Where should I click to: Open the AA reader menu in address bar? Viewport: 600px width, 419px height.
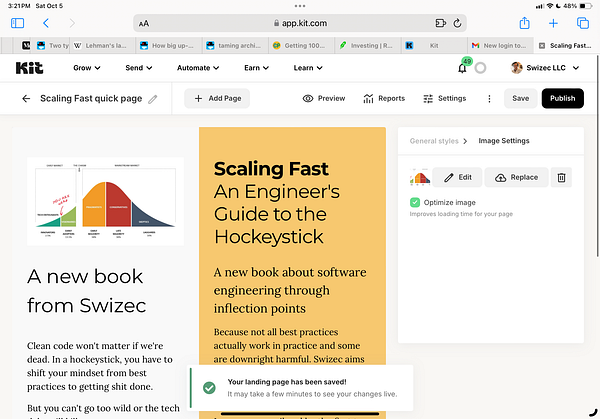click(144, 24)
